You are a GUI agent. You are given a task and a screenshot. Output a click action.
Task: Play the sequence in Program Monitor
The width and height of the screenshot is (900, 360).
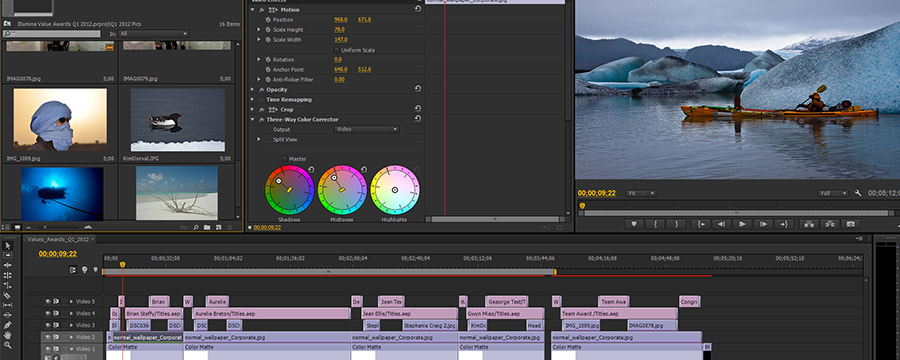tap(743, 224)
